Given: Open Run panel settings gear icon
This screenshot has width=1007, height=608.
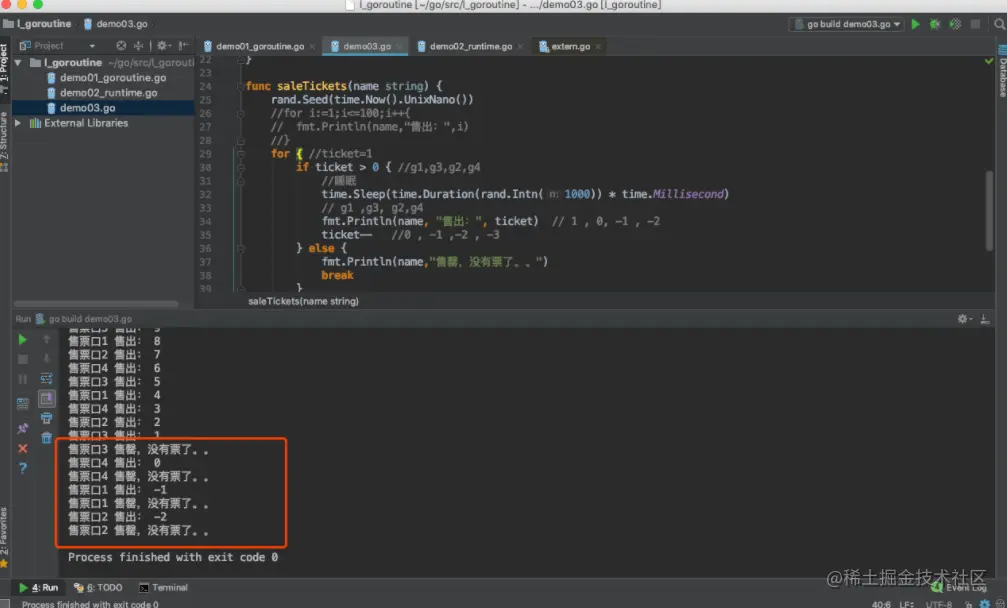Looking at the screenshot, I should click(x=963, y=318).
